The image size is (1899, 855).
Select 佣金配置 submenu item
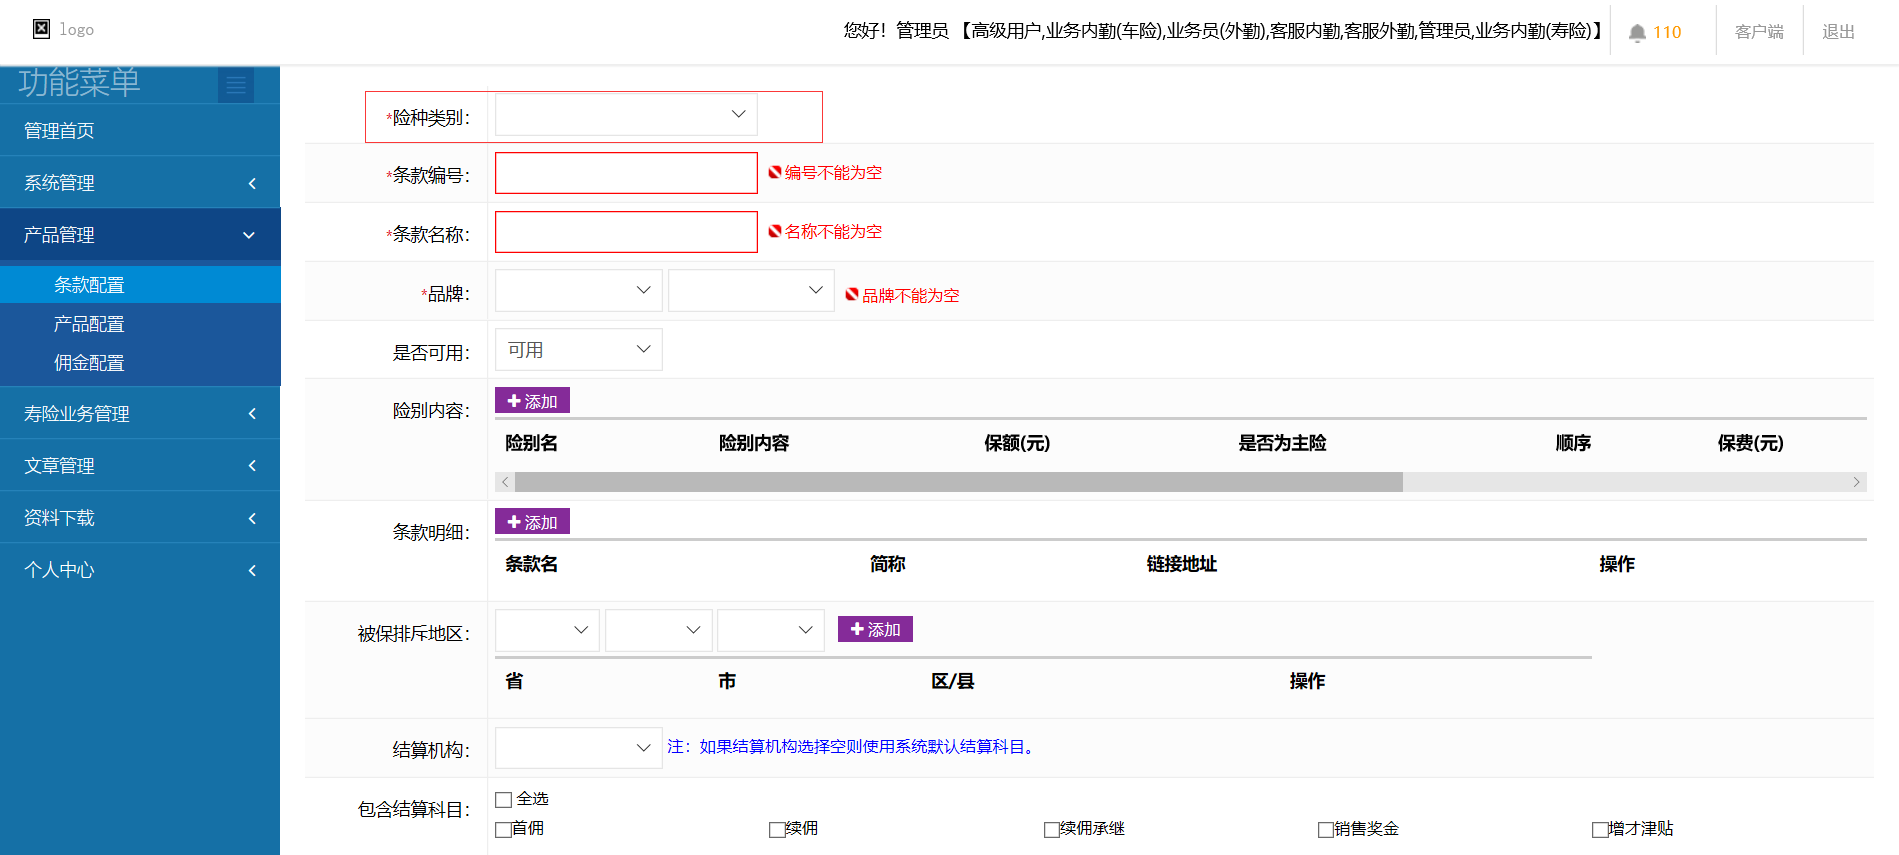point(89,363)
